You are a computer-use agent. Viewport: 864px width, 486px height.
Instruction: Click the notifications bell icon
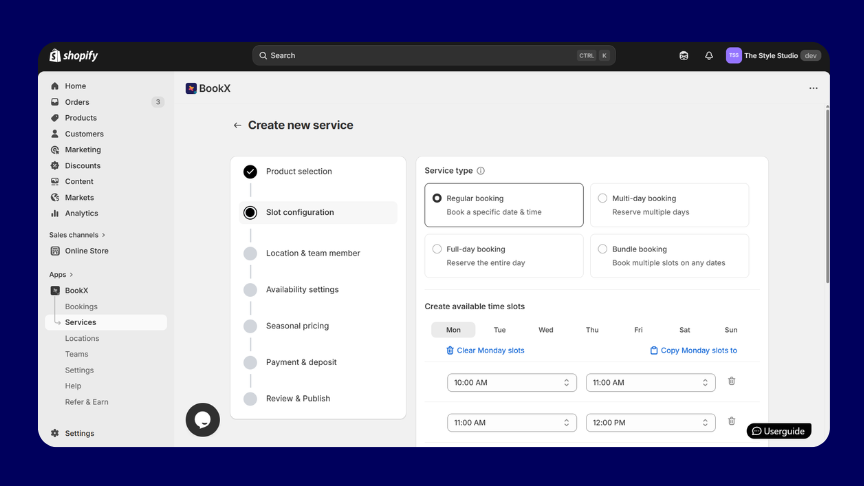pyautogui.click(x=709, y=56)
